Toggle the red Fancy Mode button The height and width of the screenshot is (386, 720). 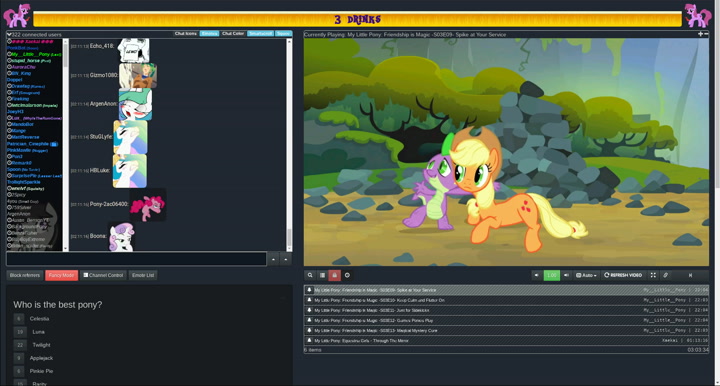pyautogui.click(x=62, y=275)
